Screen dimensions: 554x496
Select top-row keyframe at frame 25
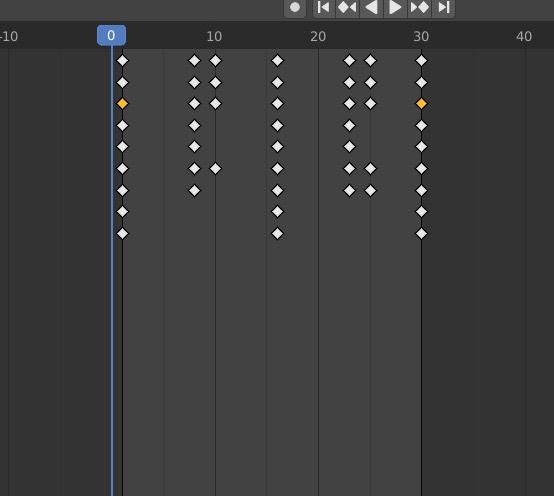pyautogui.click(x=370, y=60)
